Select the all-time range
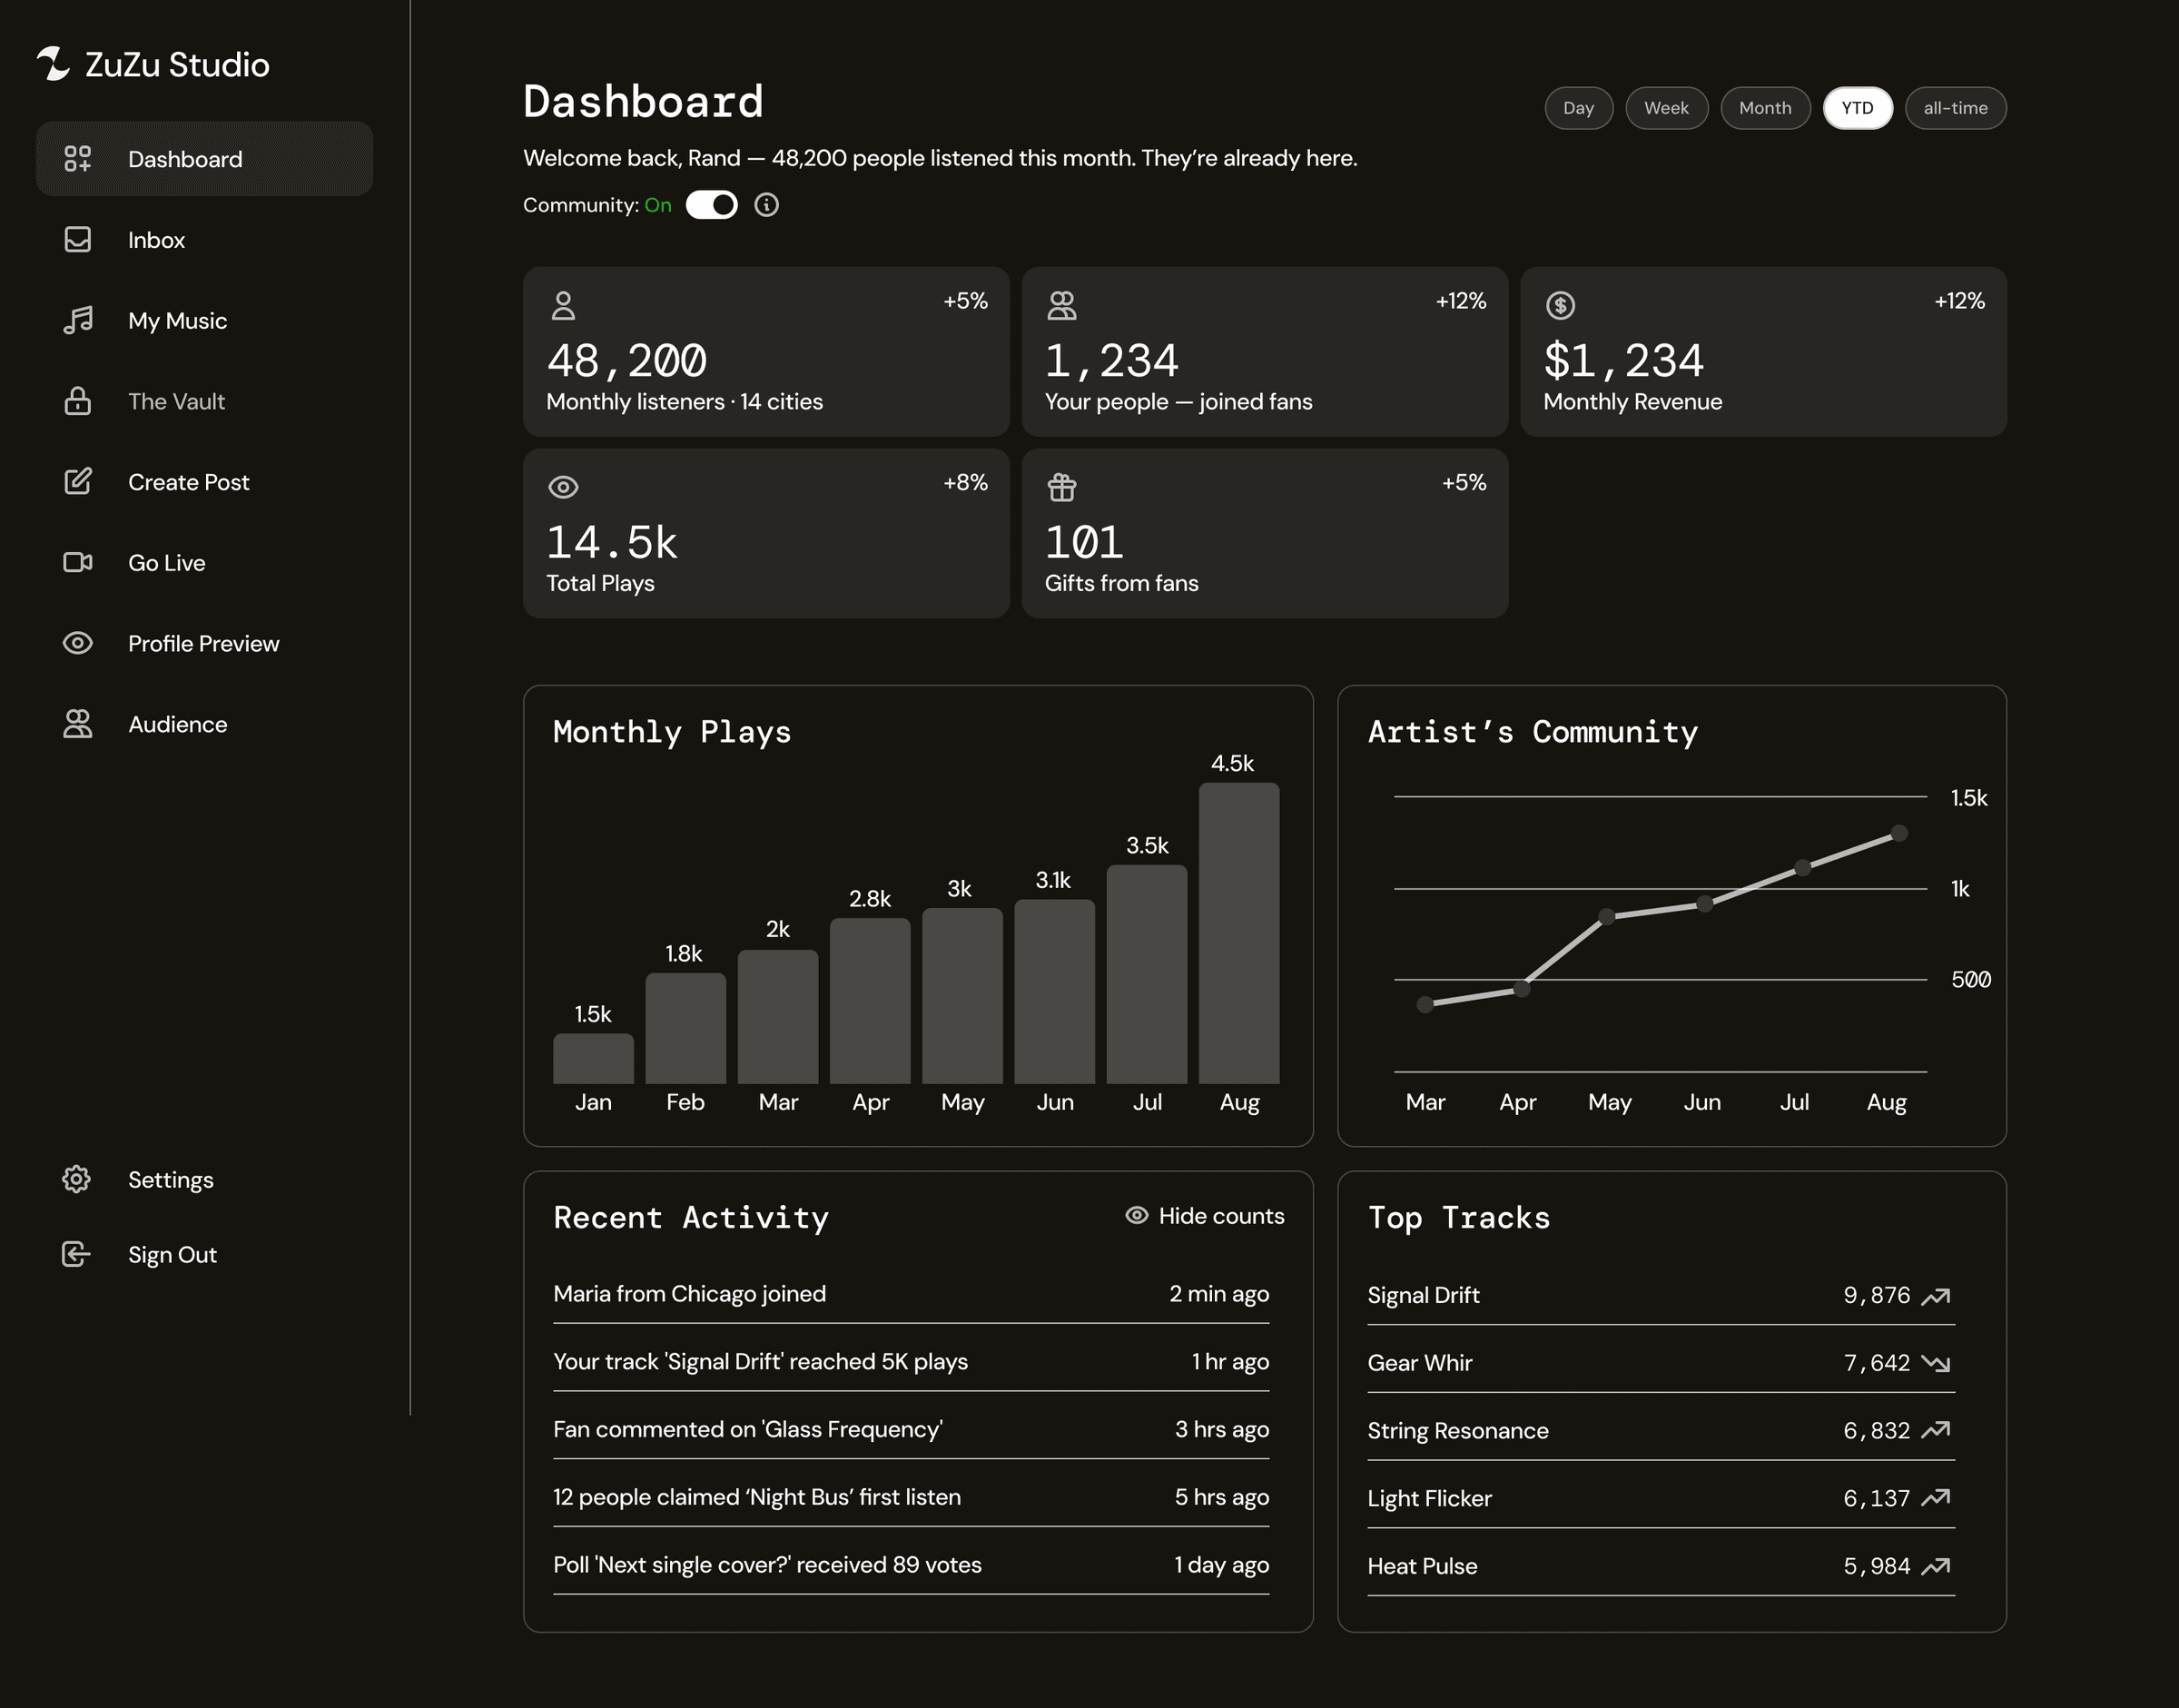The width and height of the screenshot is (2179, 1708). (1956, 108)
